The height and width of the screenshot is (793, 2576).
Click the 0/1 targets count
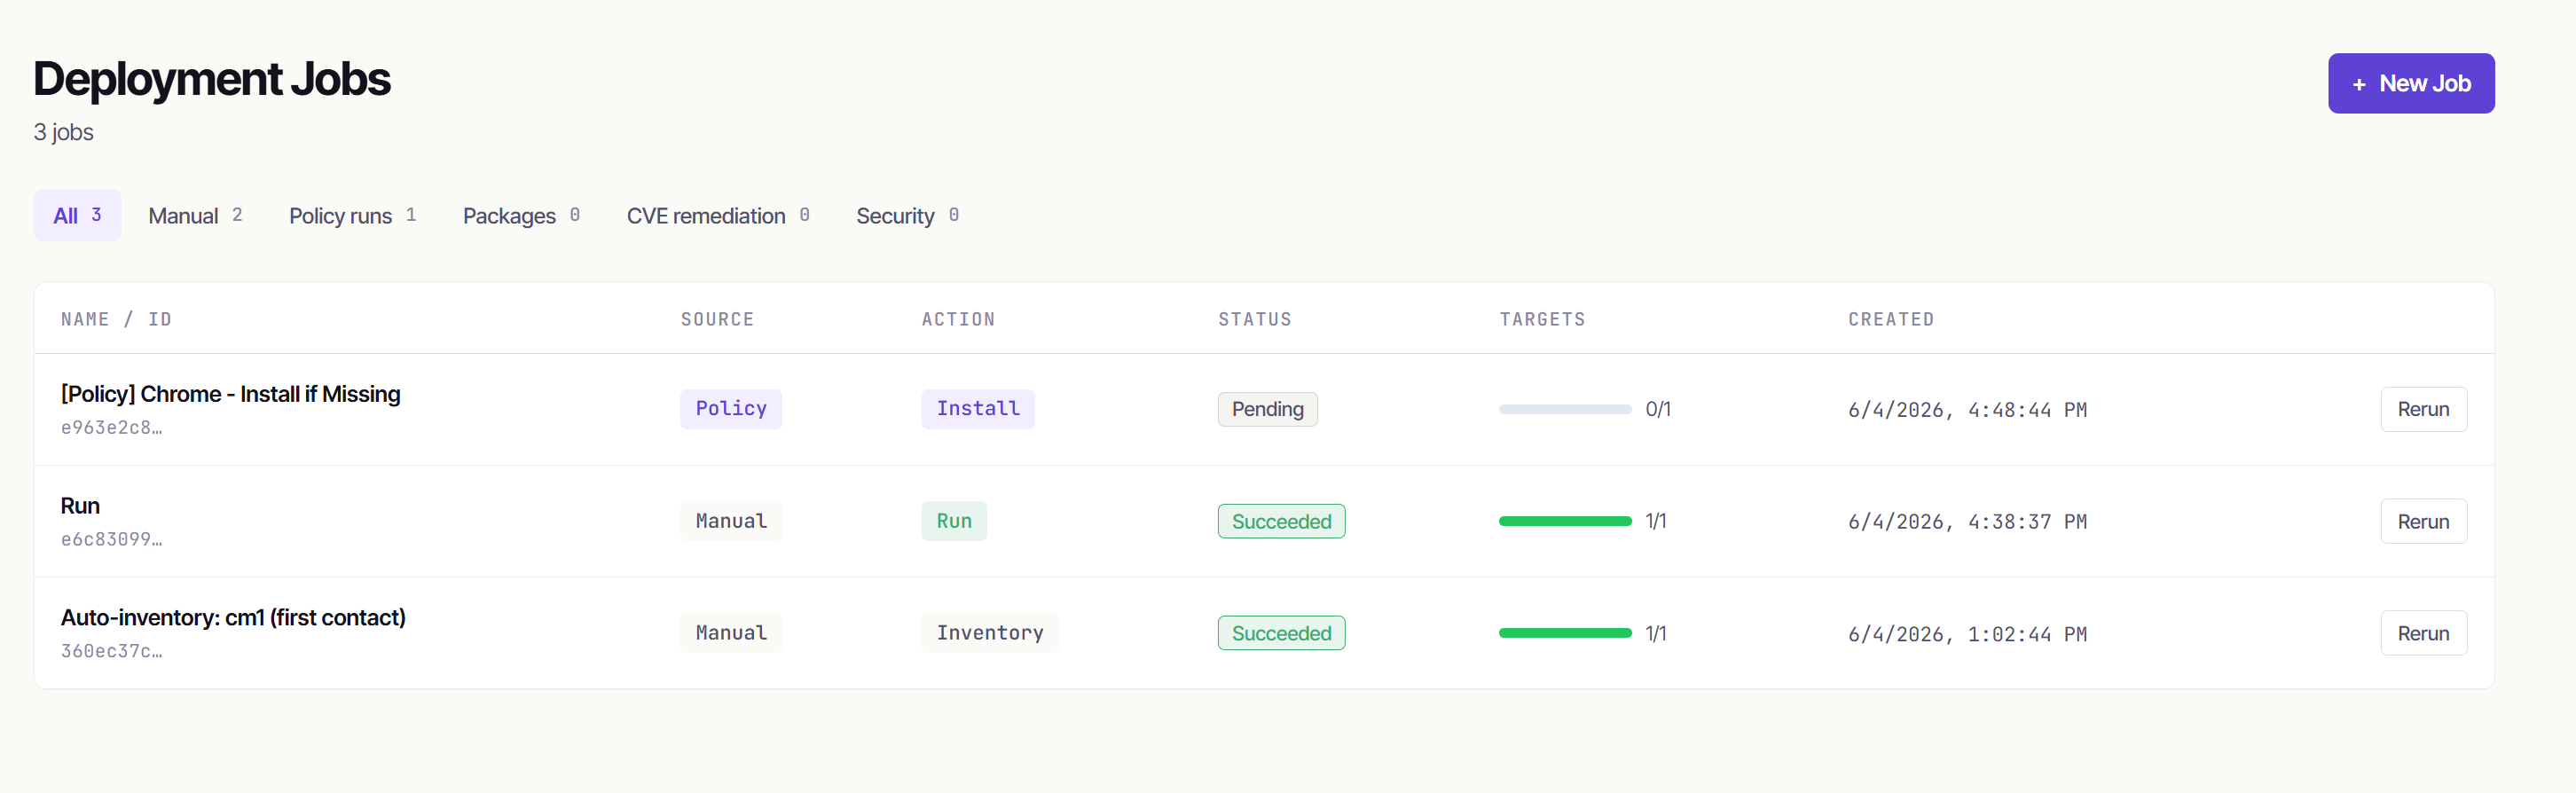click(1657, 409)
